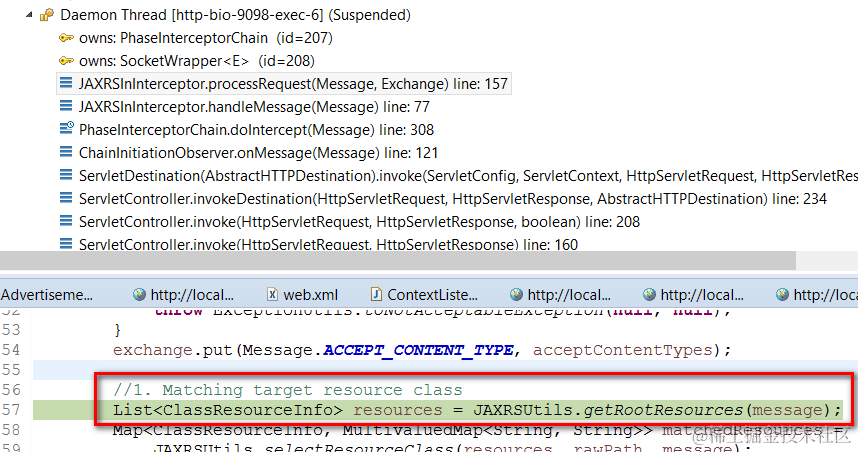Screen dimensions: 858x452
Task: Select frame JAXRSInInterceptor.handleMessage line: 77
Action: pos(254,107)
